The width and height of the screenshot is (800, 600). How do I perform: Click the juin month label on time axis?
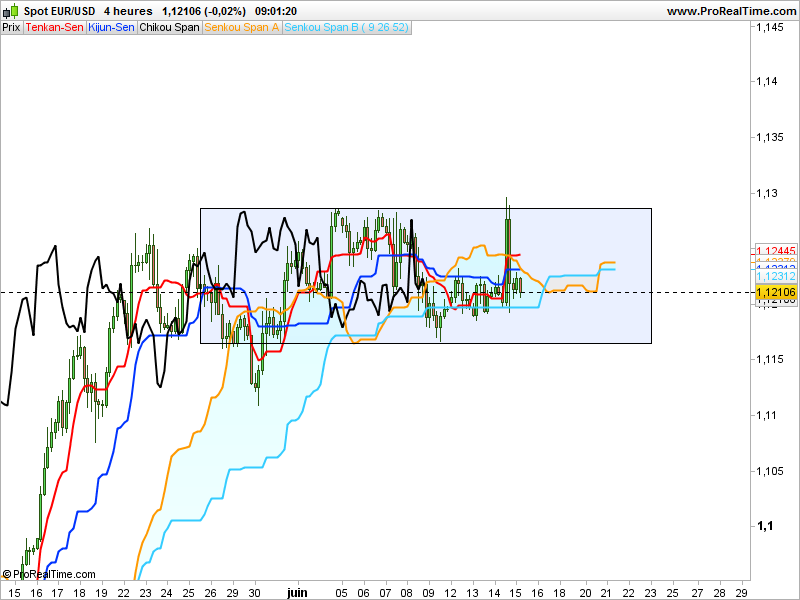click(x=297, y=592)
